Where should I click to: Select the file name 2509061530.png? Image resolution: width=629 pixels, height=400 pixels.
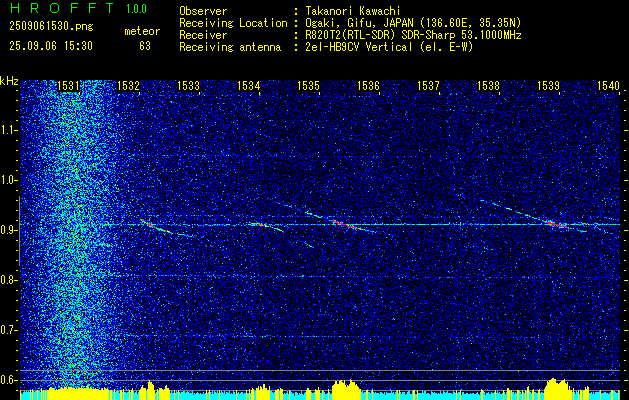(x=51, y=26)
